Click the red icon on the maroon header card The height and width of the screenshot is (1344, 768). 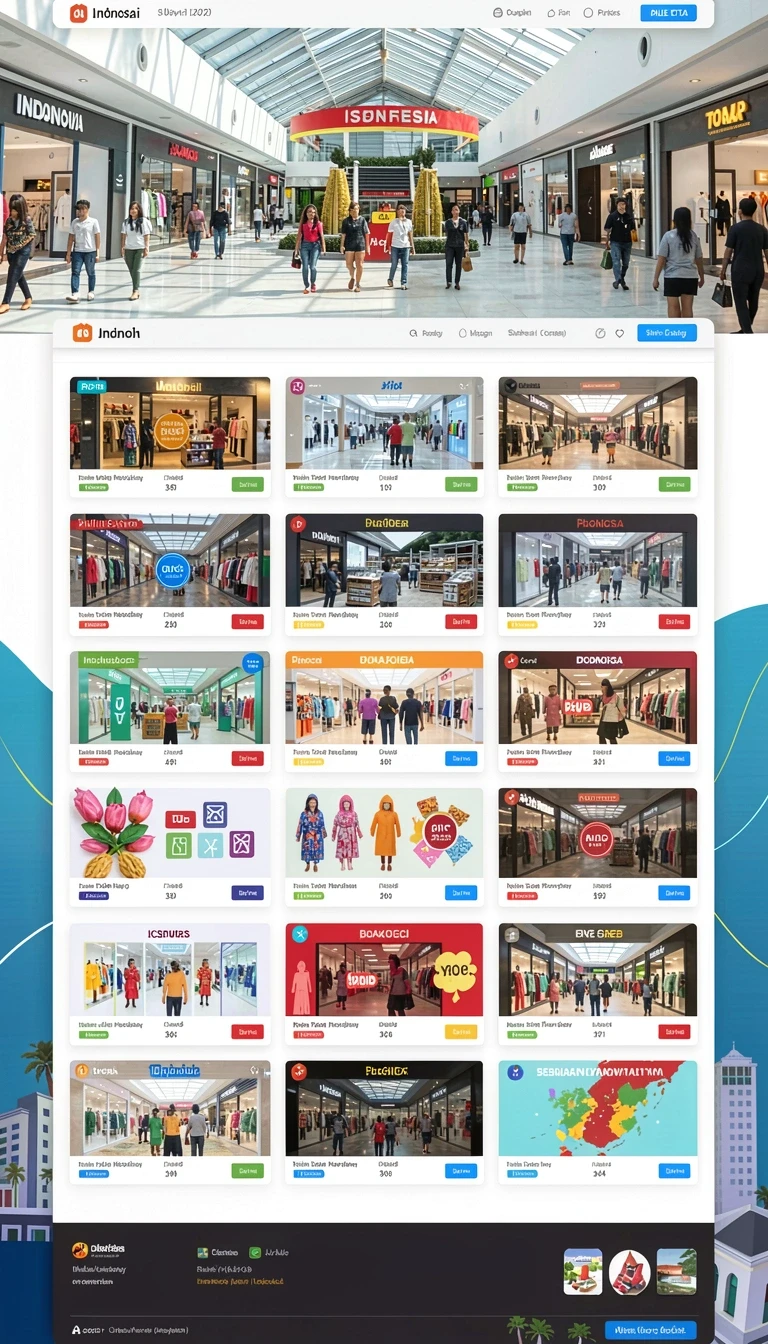click(511, 660)
